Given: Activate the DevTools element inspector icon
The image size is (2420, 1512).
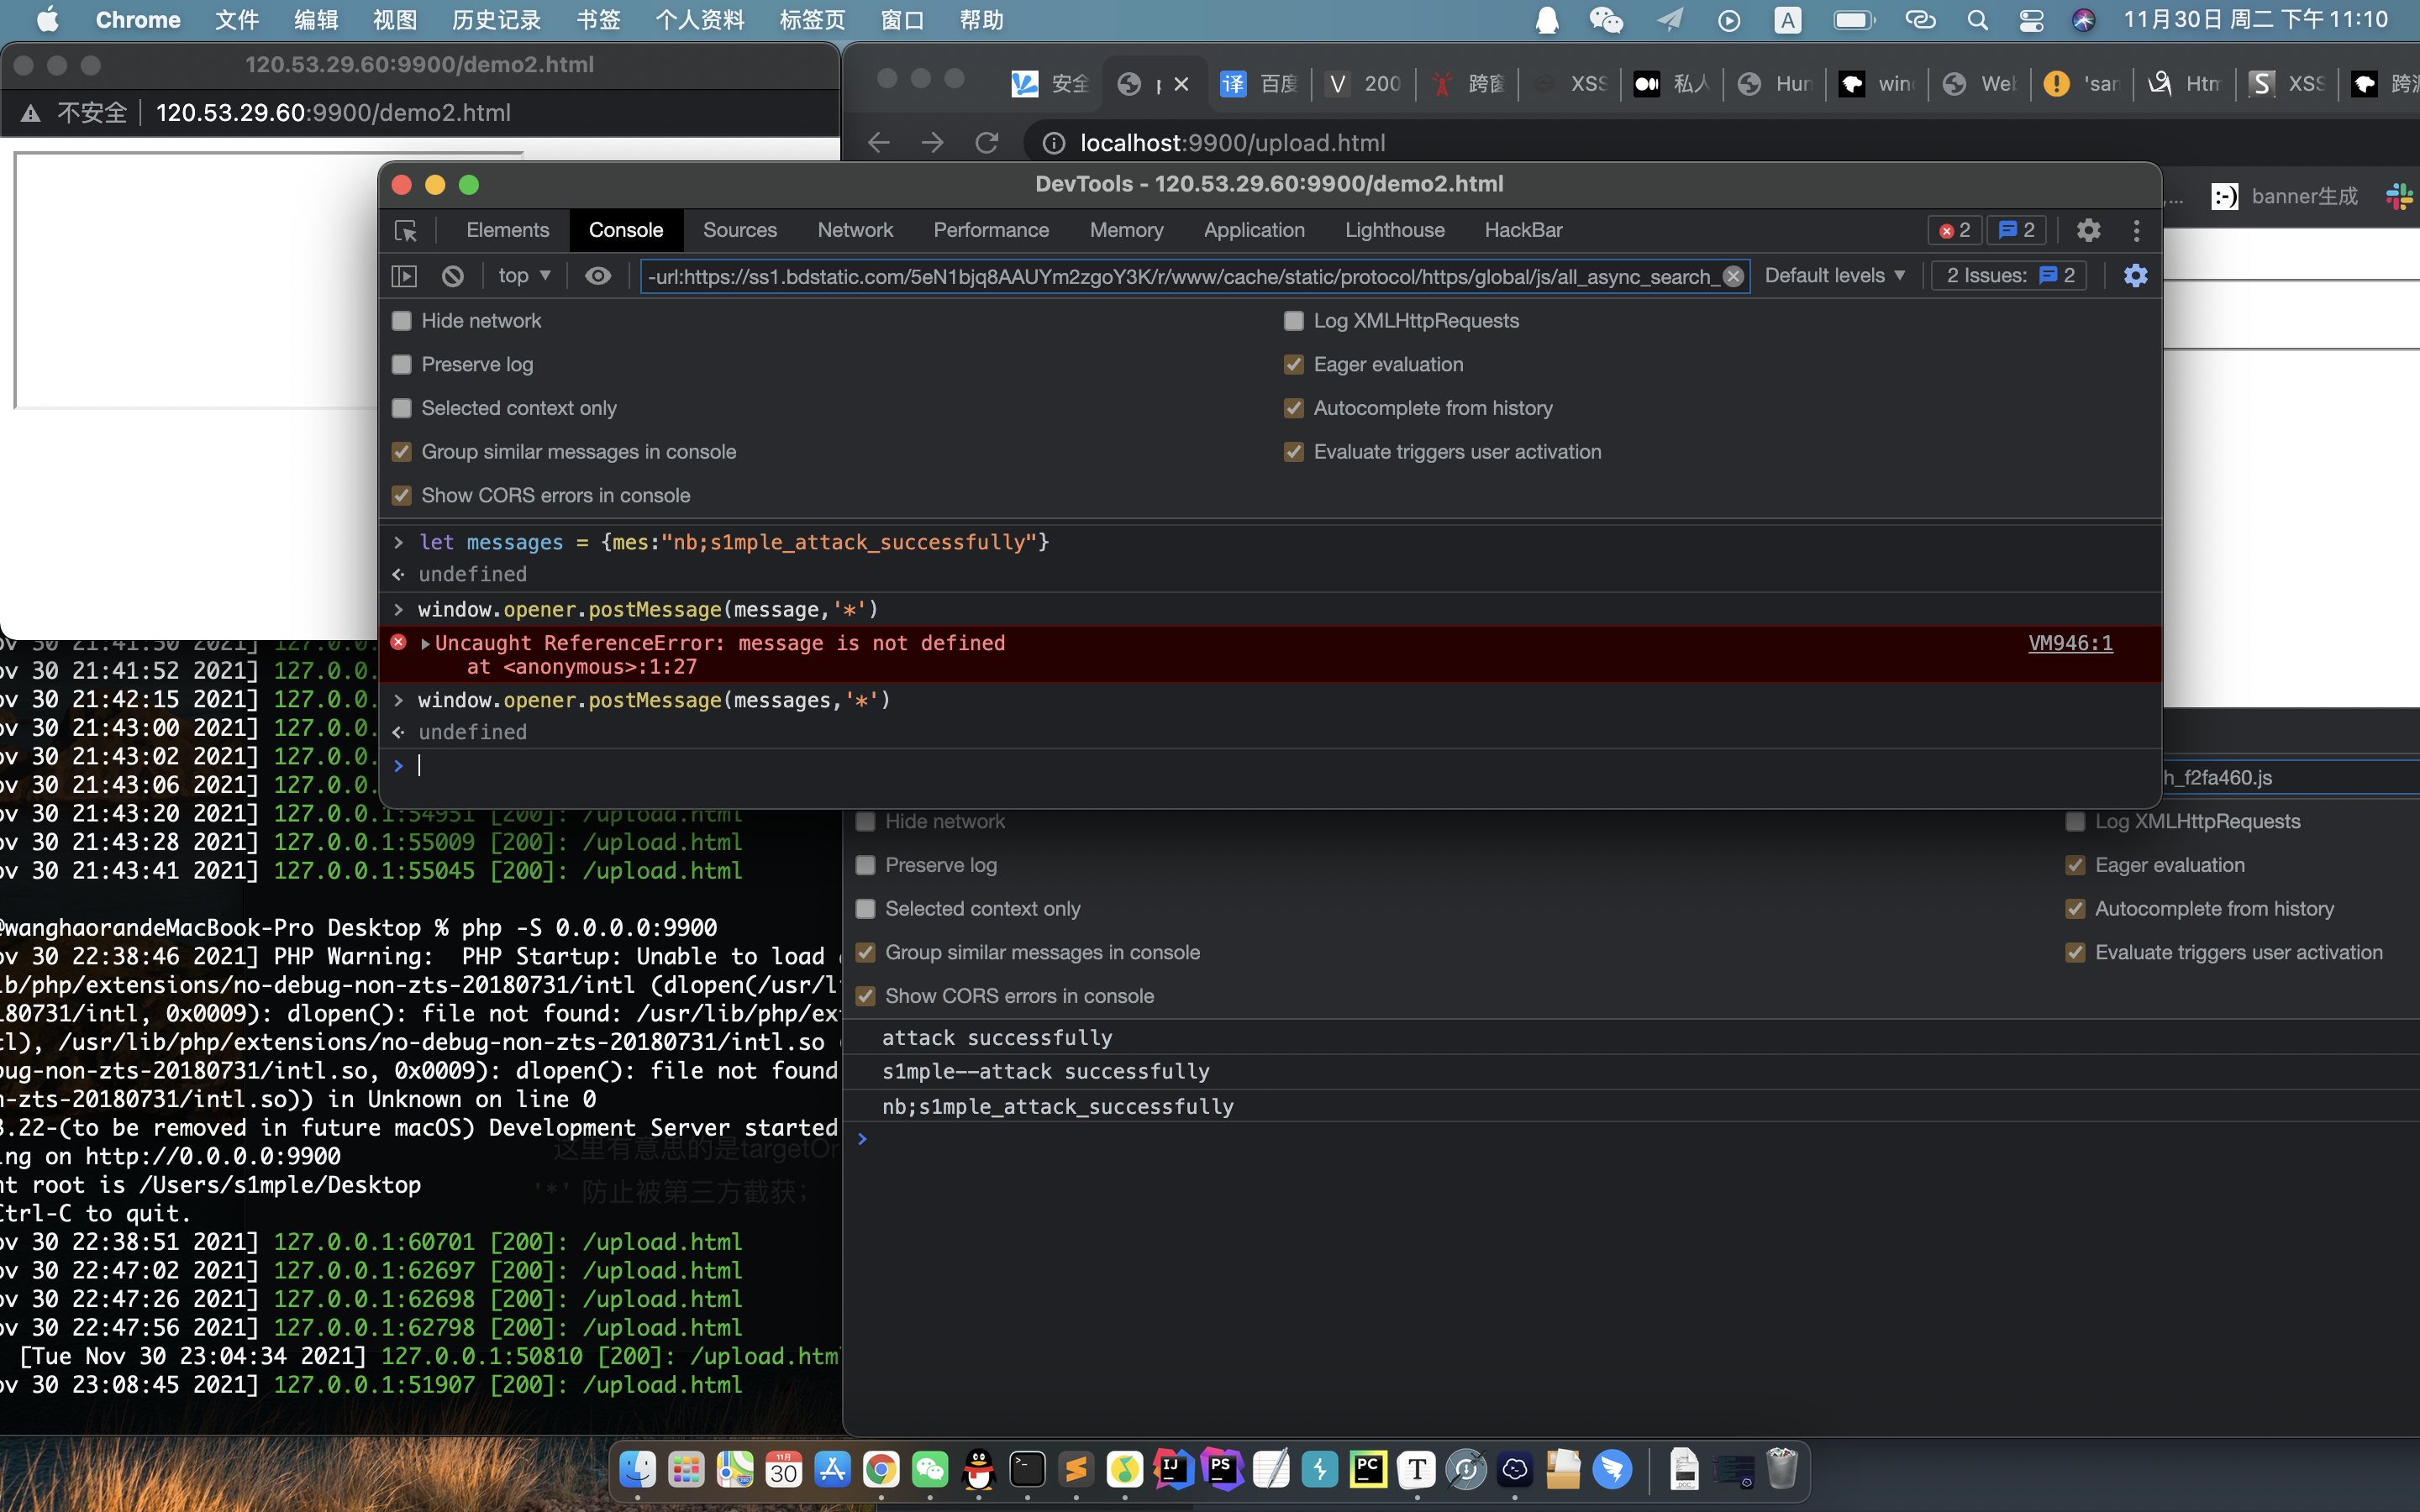Looking at the screenshot, I should coord(406,231).
